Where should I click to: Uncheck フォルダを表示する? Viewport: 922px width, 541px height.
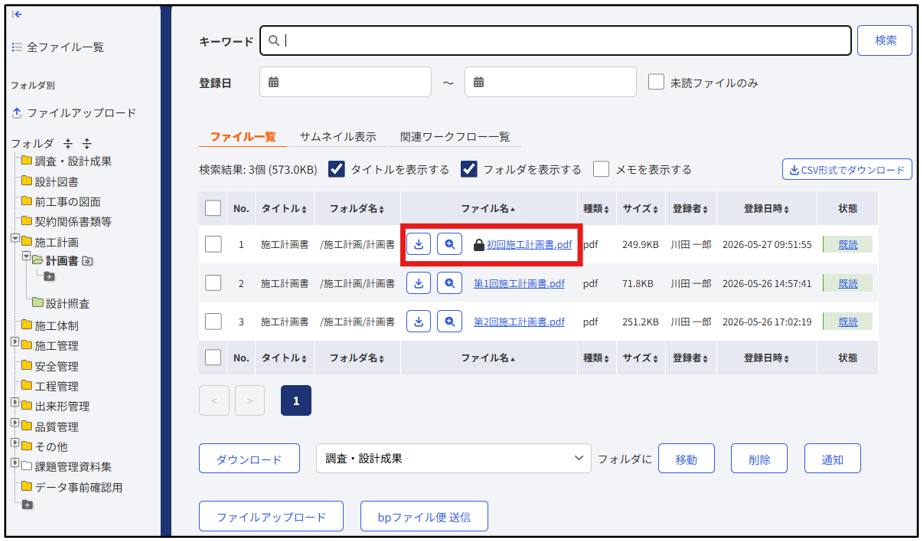(x=469, y=169)
